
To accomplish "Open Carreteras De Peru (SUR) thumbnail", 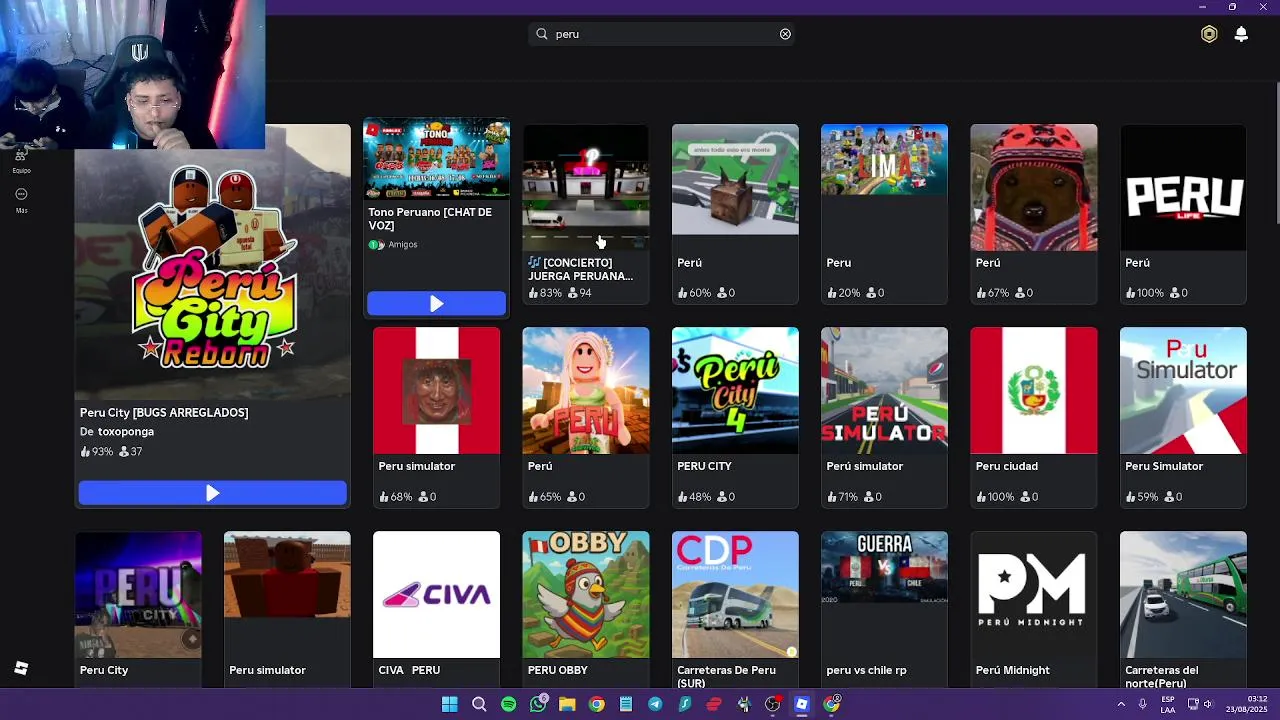I will [735, 594].
